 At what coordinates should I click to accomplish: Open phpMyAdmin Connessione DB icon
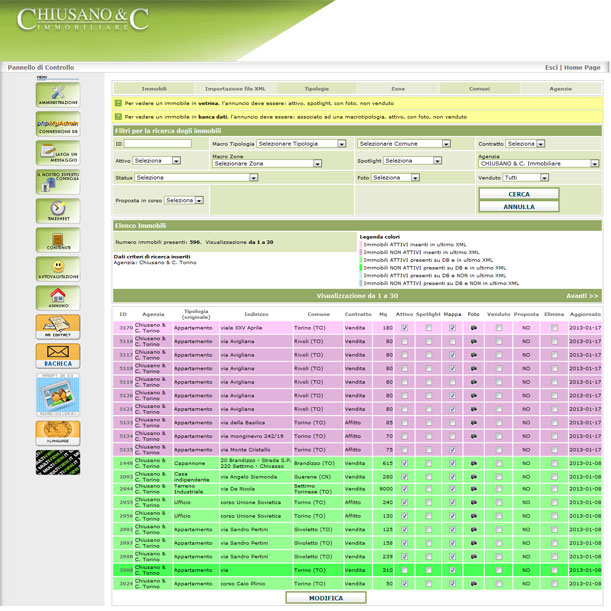pyautogui.click(x=58, y=124)
